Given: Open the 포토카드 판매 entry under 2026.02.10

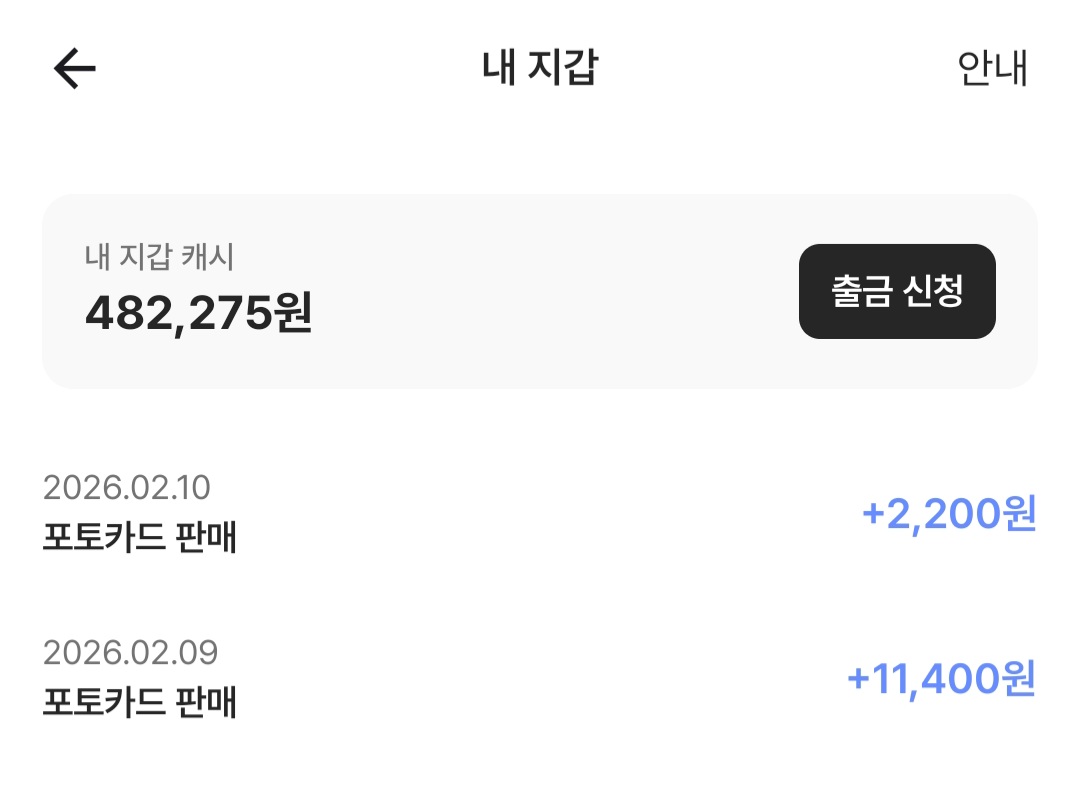Looking at the screenshot, I should pyautogui.click(x=140, y=538).
